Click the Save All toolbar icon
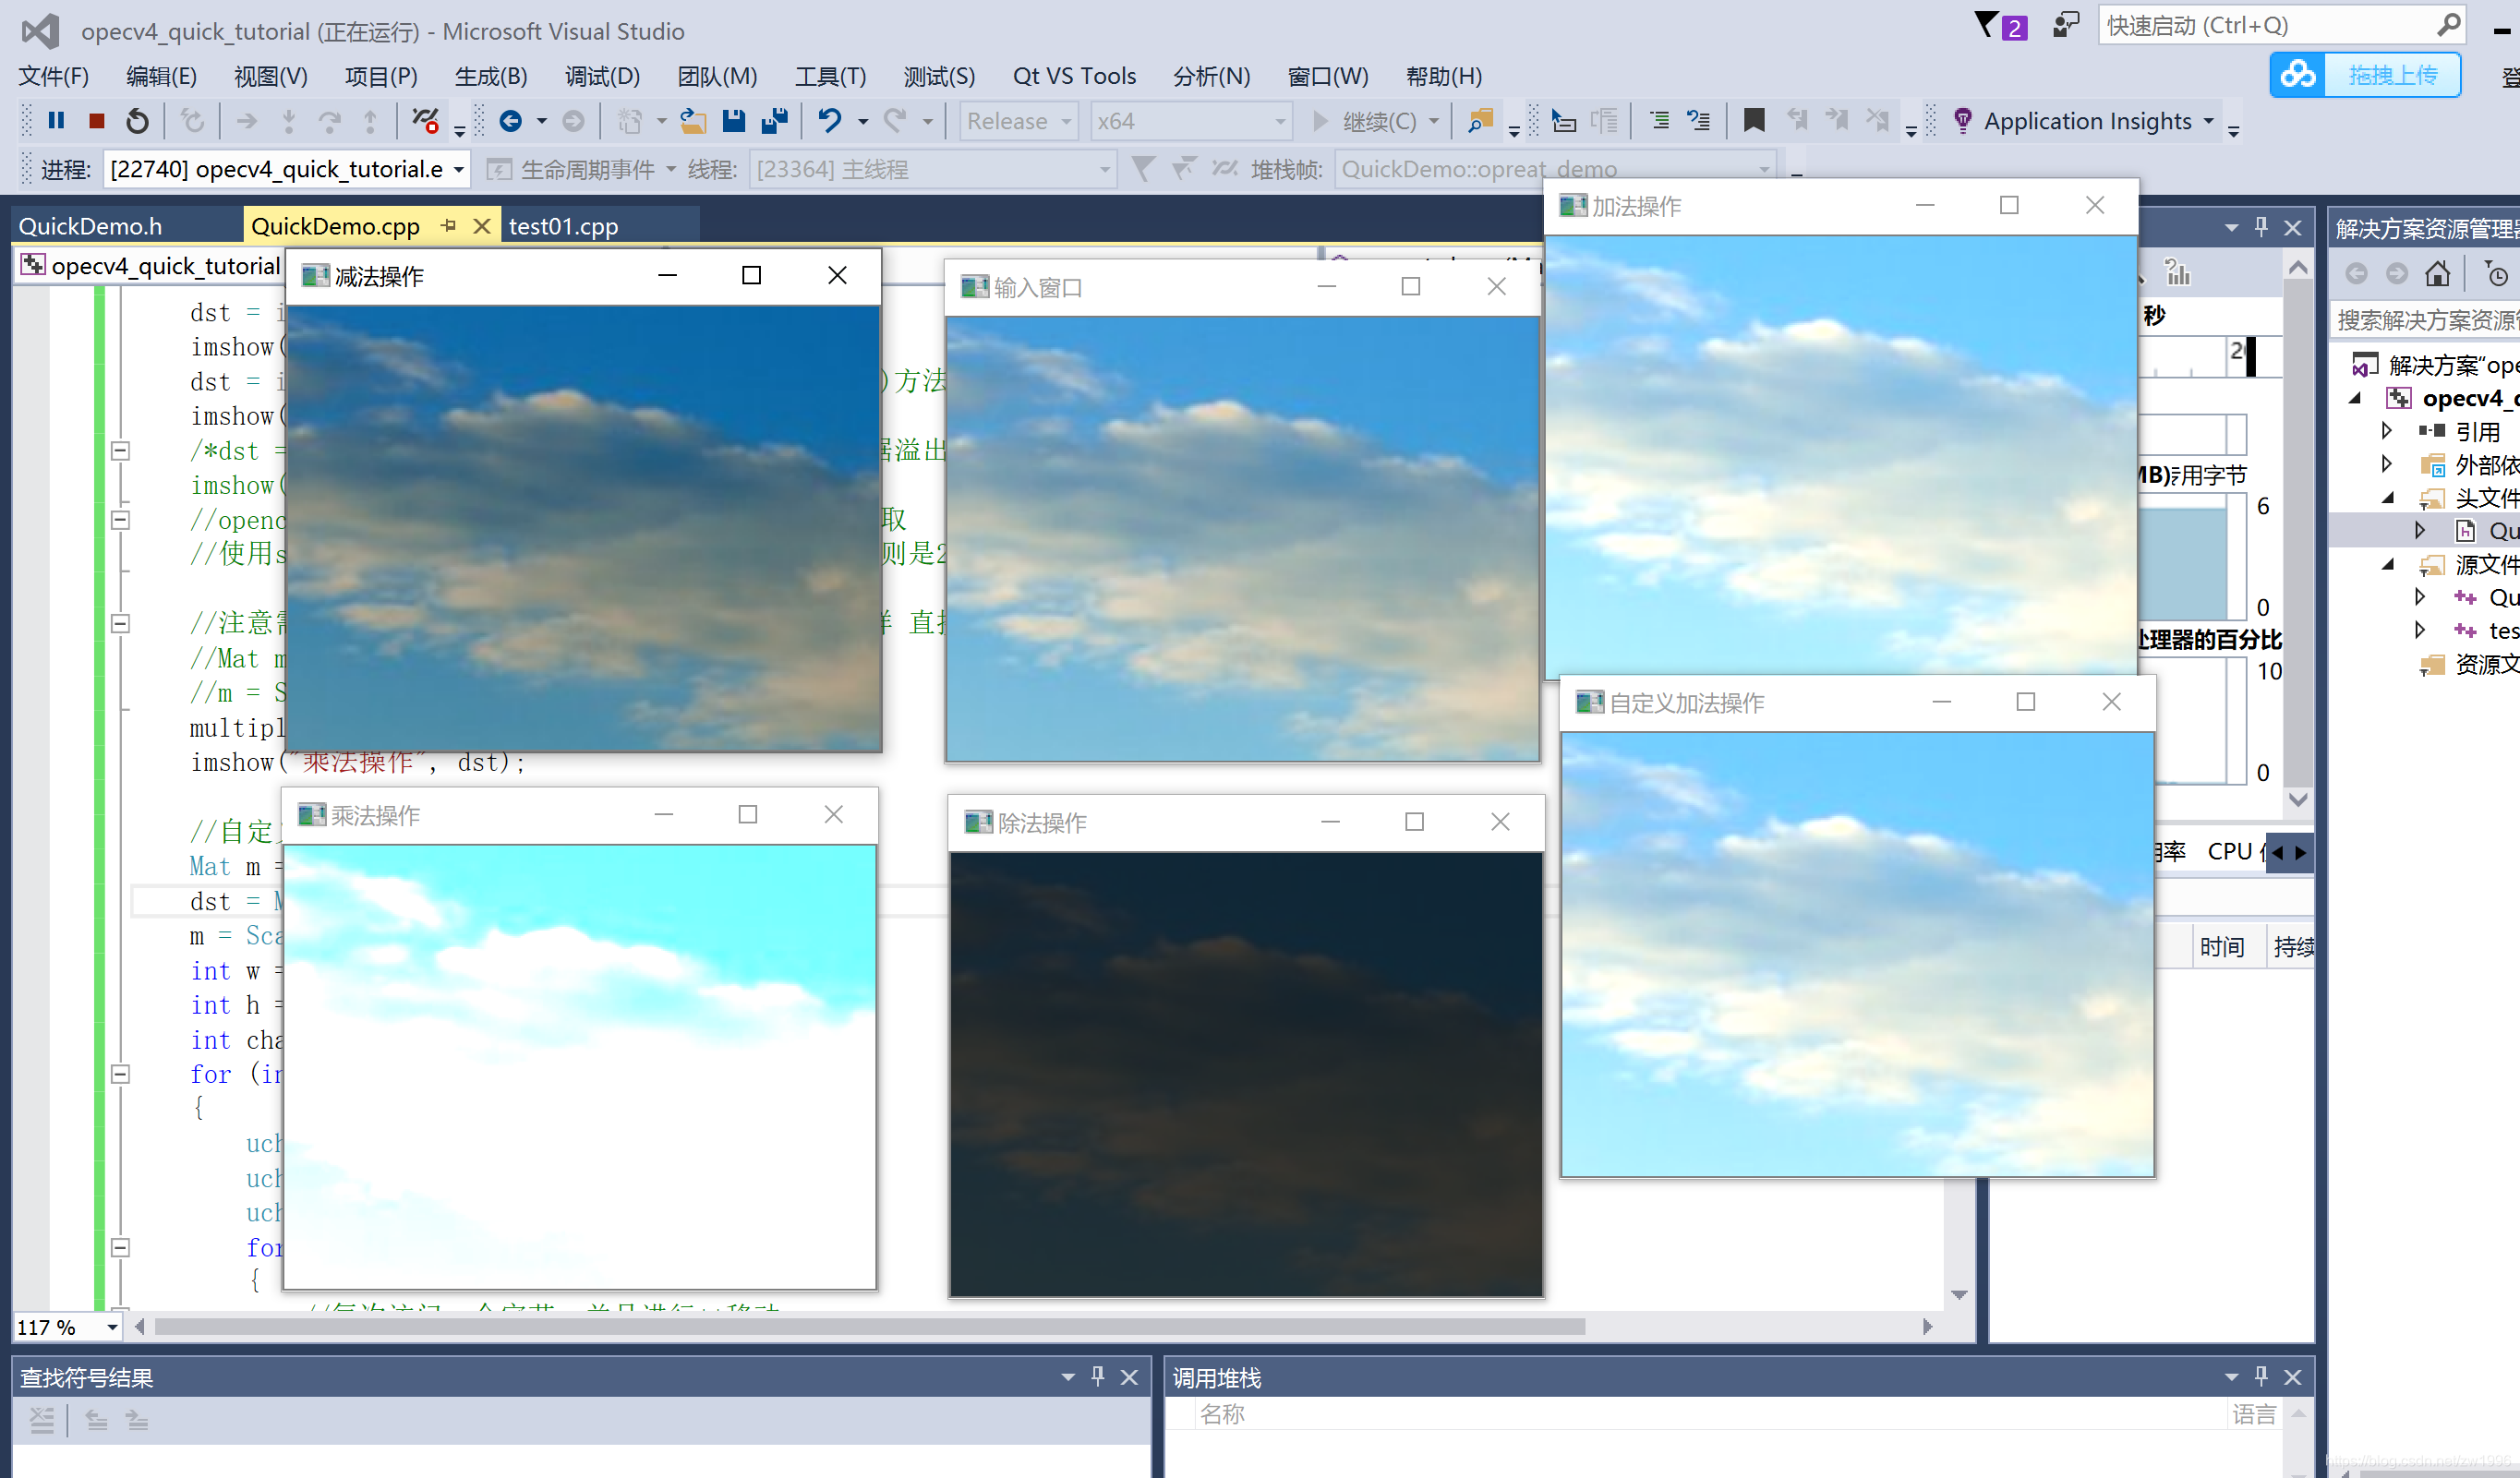 774,121
